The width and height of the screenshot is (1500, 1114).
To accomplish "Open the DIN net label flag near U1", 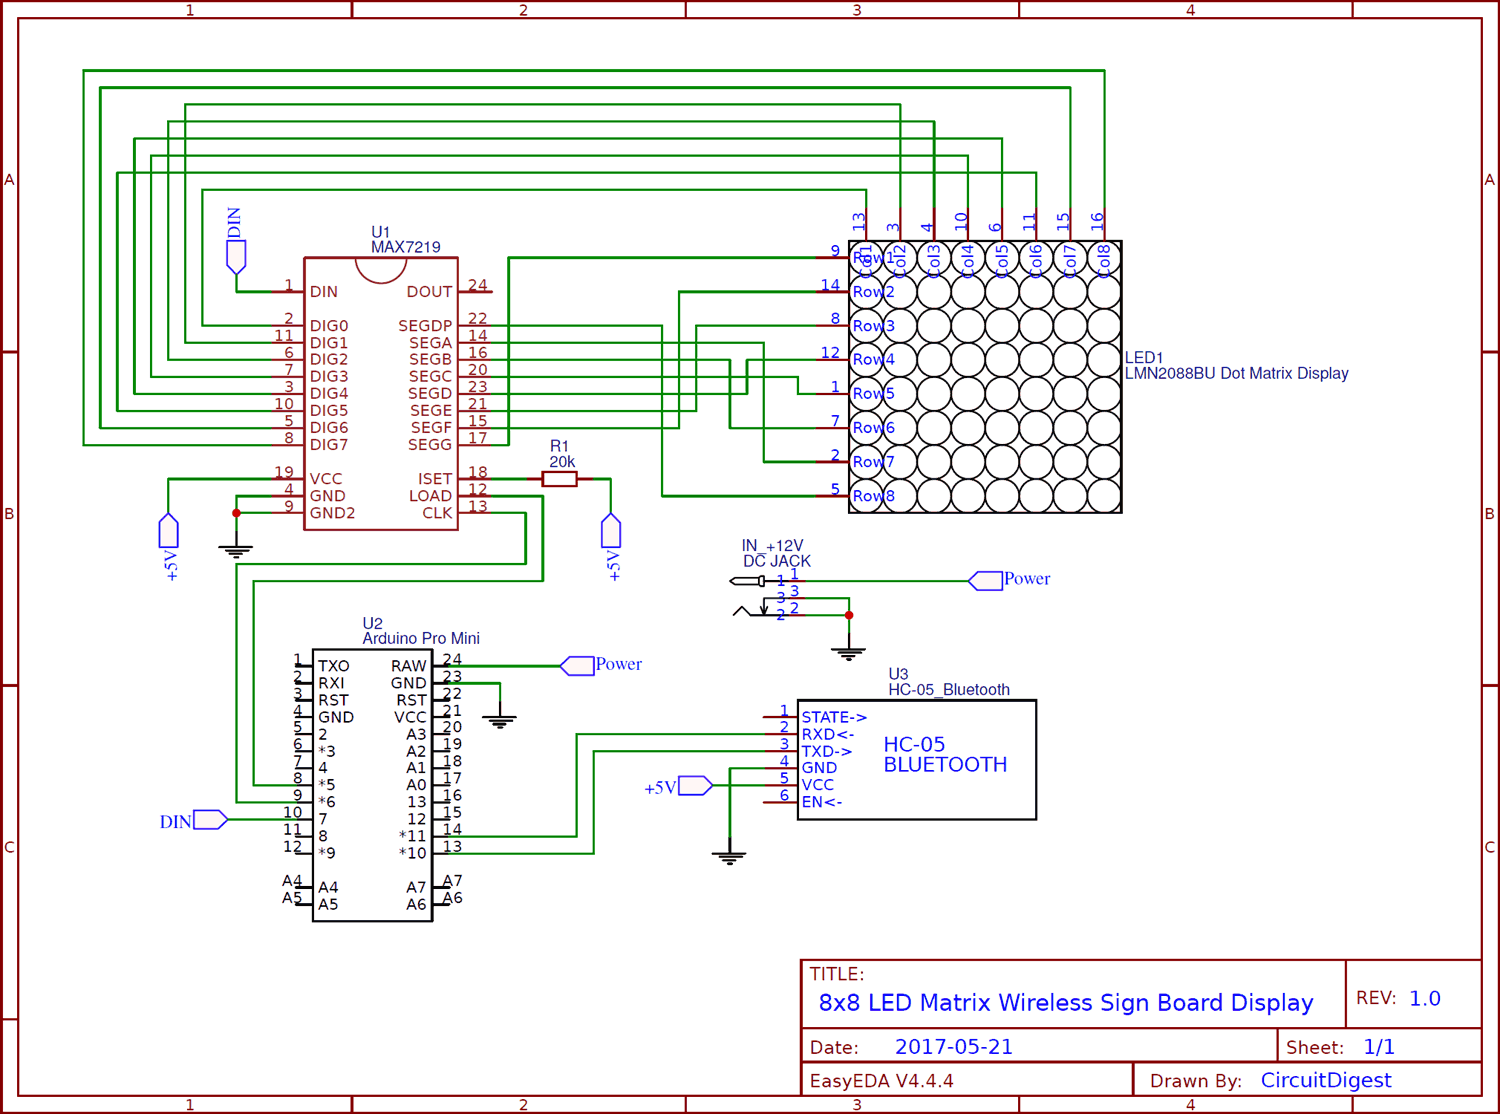I will pos(236,257).
